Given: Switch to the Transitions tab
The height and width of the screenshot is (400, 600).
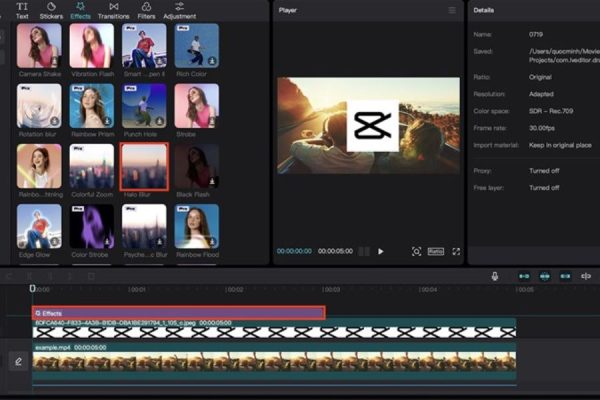Looking at the screenshot, I should pos(112,11).
